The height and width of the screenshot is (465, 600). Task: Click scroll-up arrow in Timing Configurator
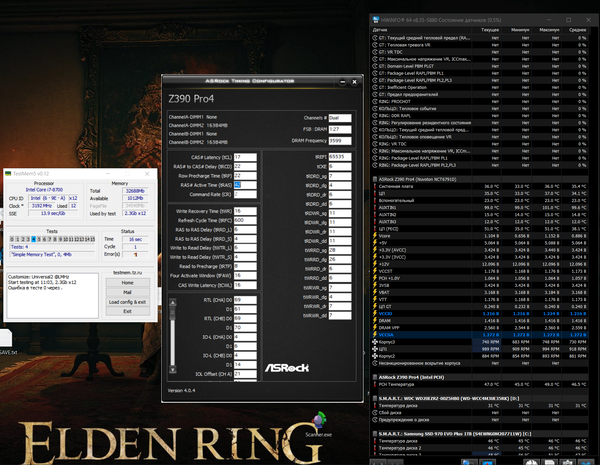[173, 303]
